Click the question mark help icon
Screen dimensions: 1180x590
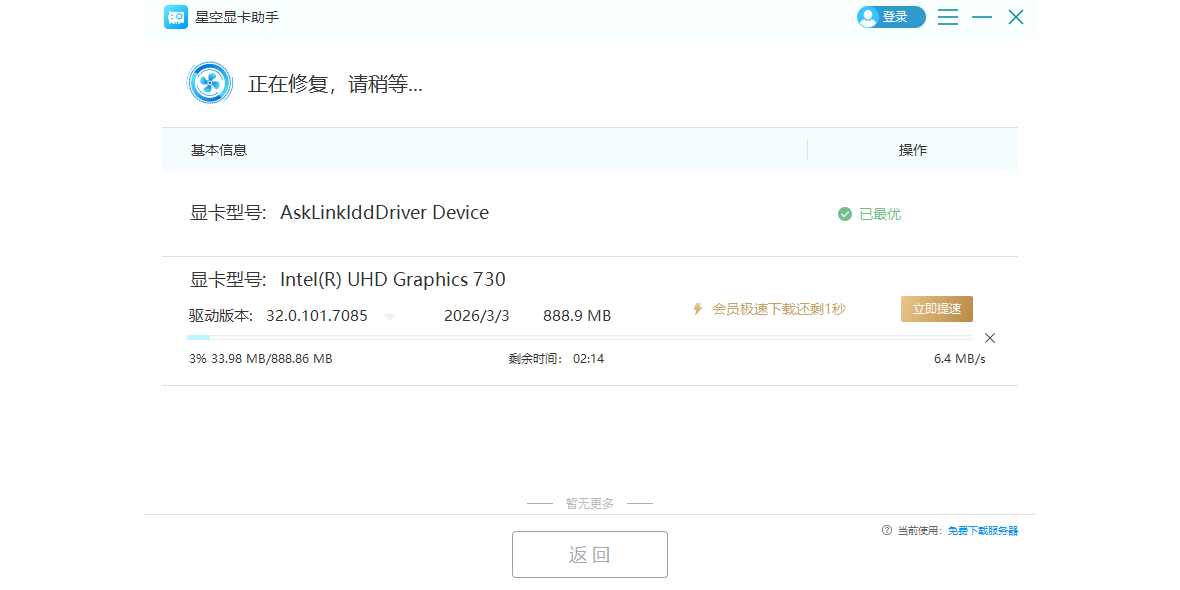pyautogui.click(x=886, y=530)
